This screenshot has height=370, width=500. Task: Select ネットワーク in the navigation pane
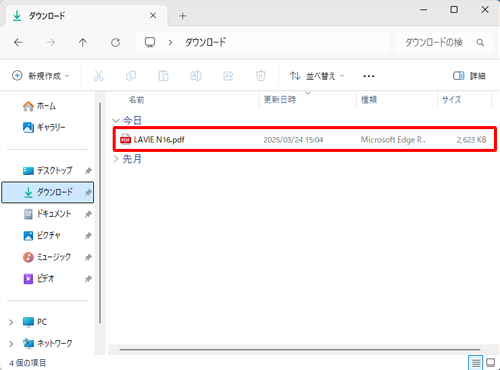click(x=47, y=343)
